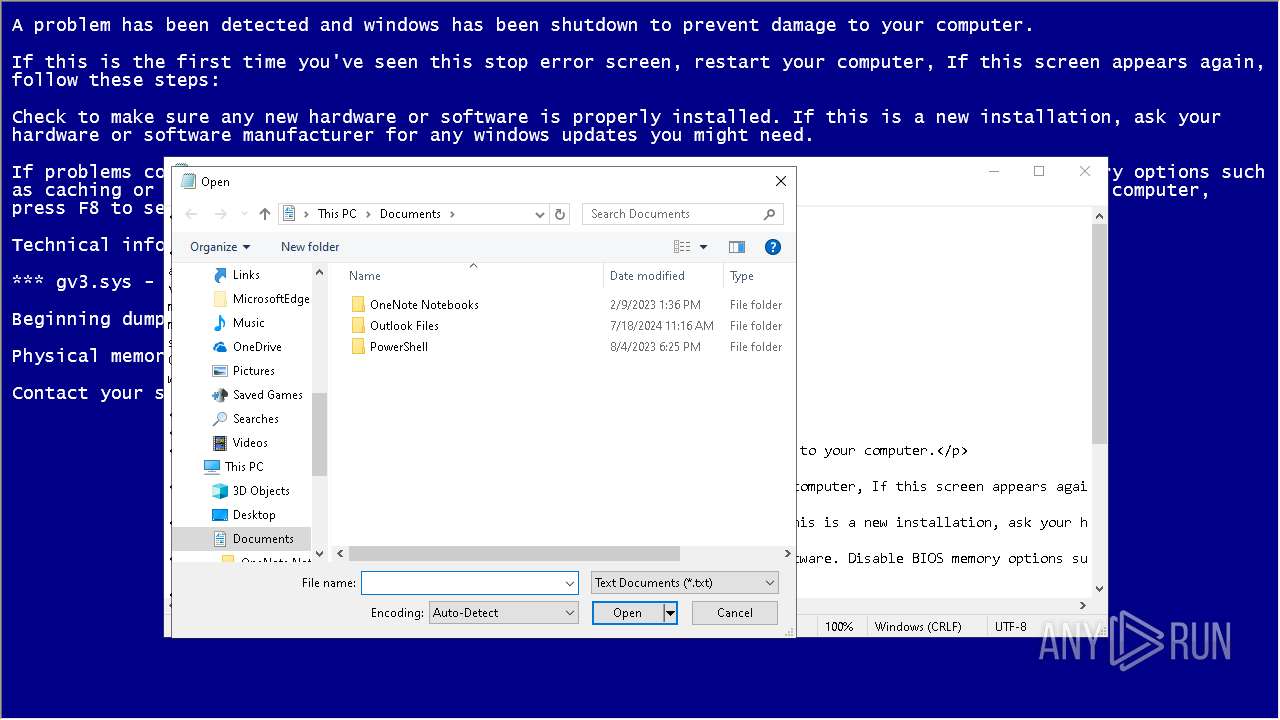Click the File name input field
Screen dimensions: 1280x720
pyautogui.click(x=461, y=583)
